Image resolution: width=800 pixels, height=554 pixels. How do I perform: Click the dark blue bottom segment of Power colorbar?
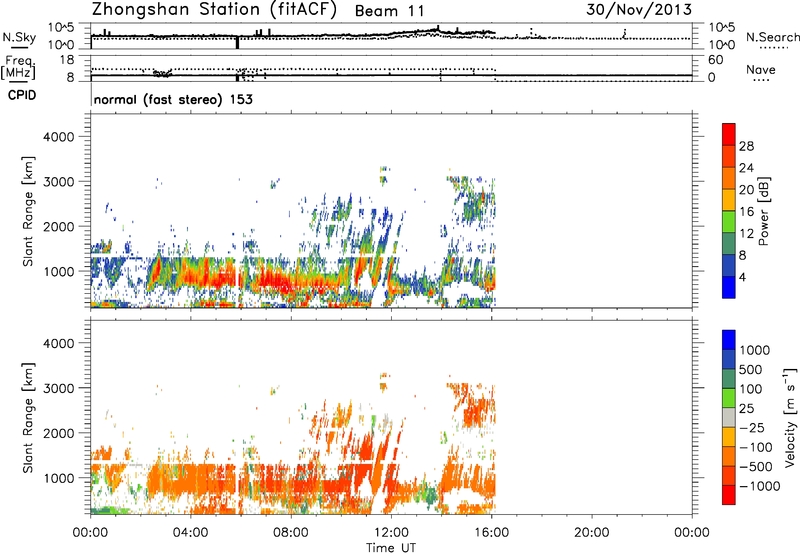point(729,287)
